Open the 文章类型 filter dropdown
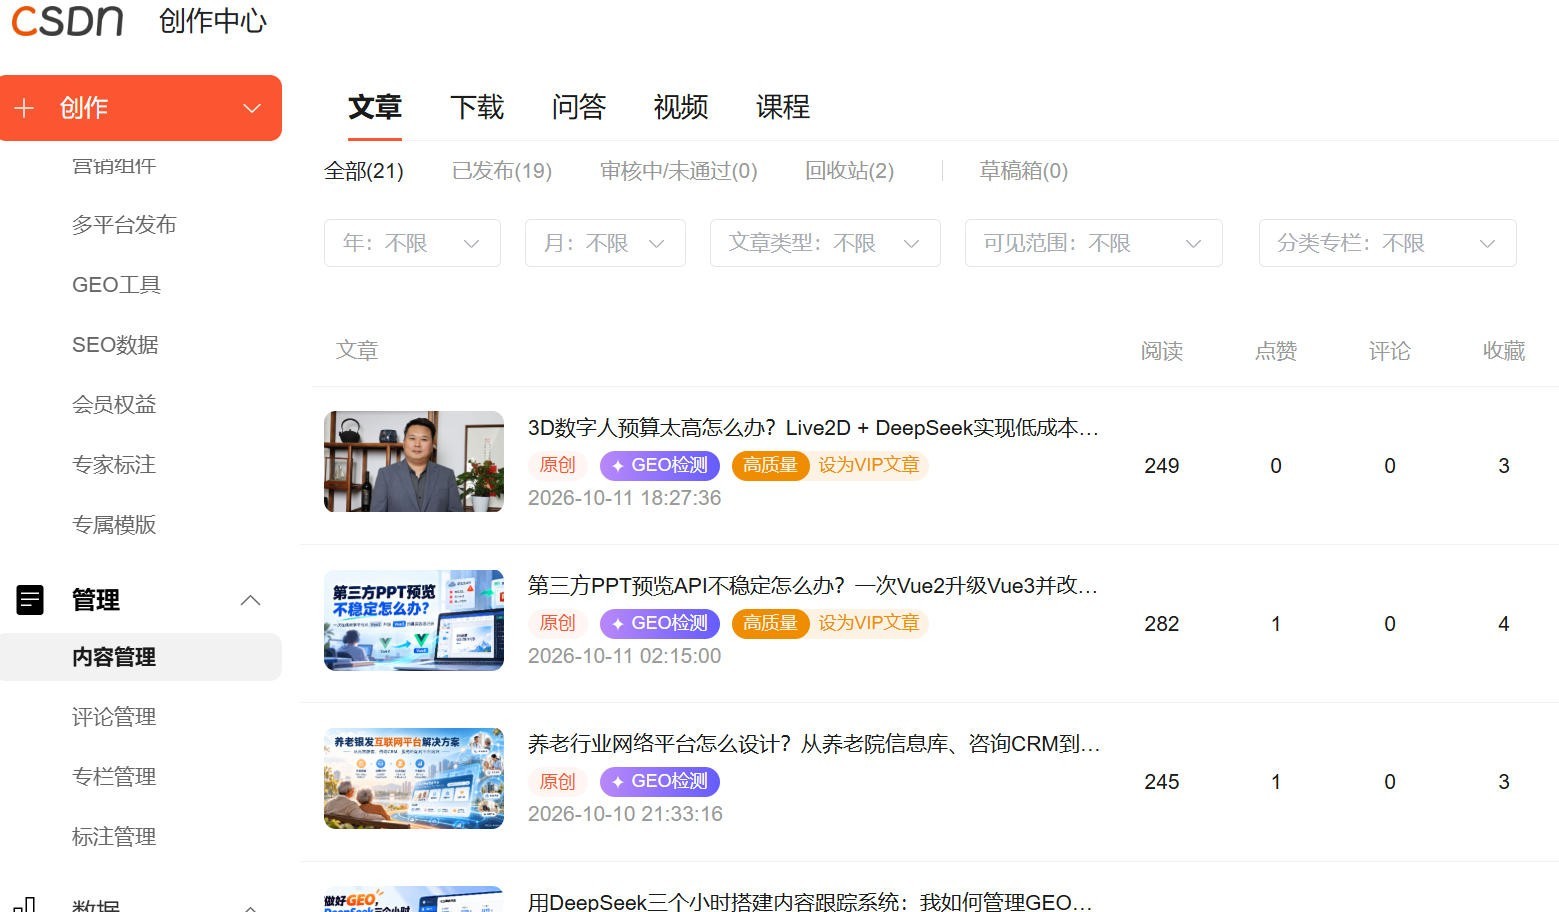Viewport: 1559px width, 912px height. (825, 243)
